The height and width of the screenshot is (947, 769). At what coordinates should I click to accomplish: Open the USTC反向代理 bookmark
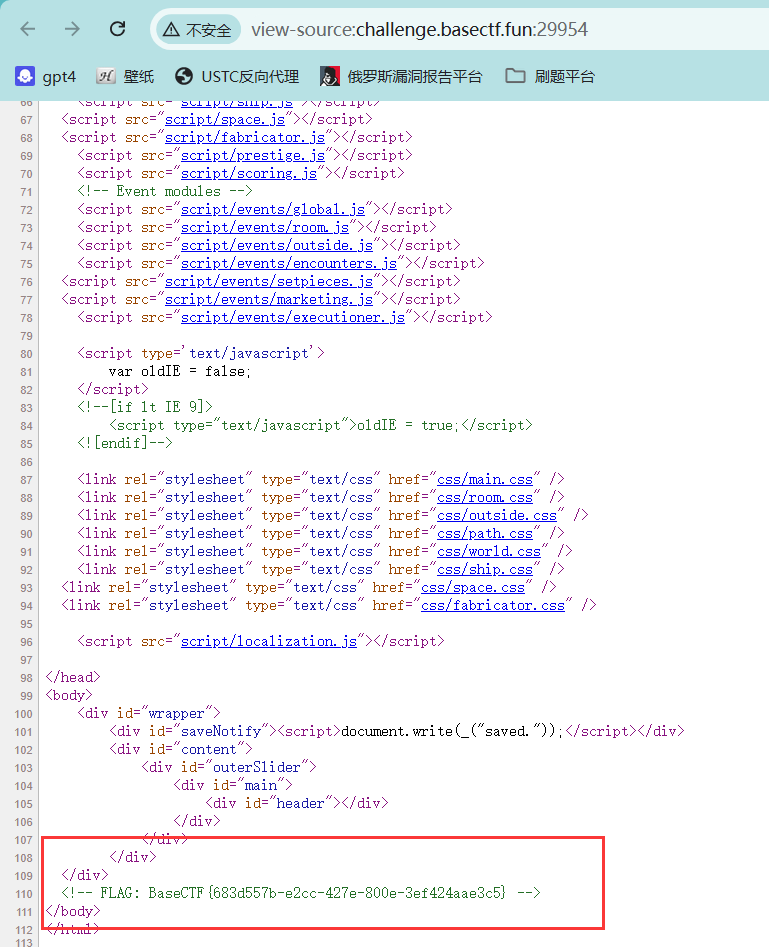(237, 76)
